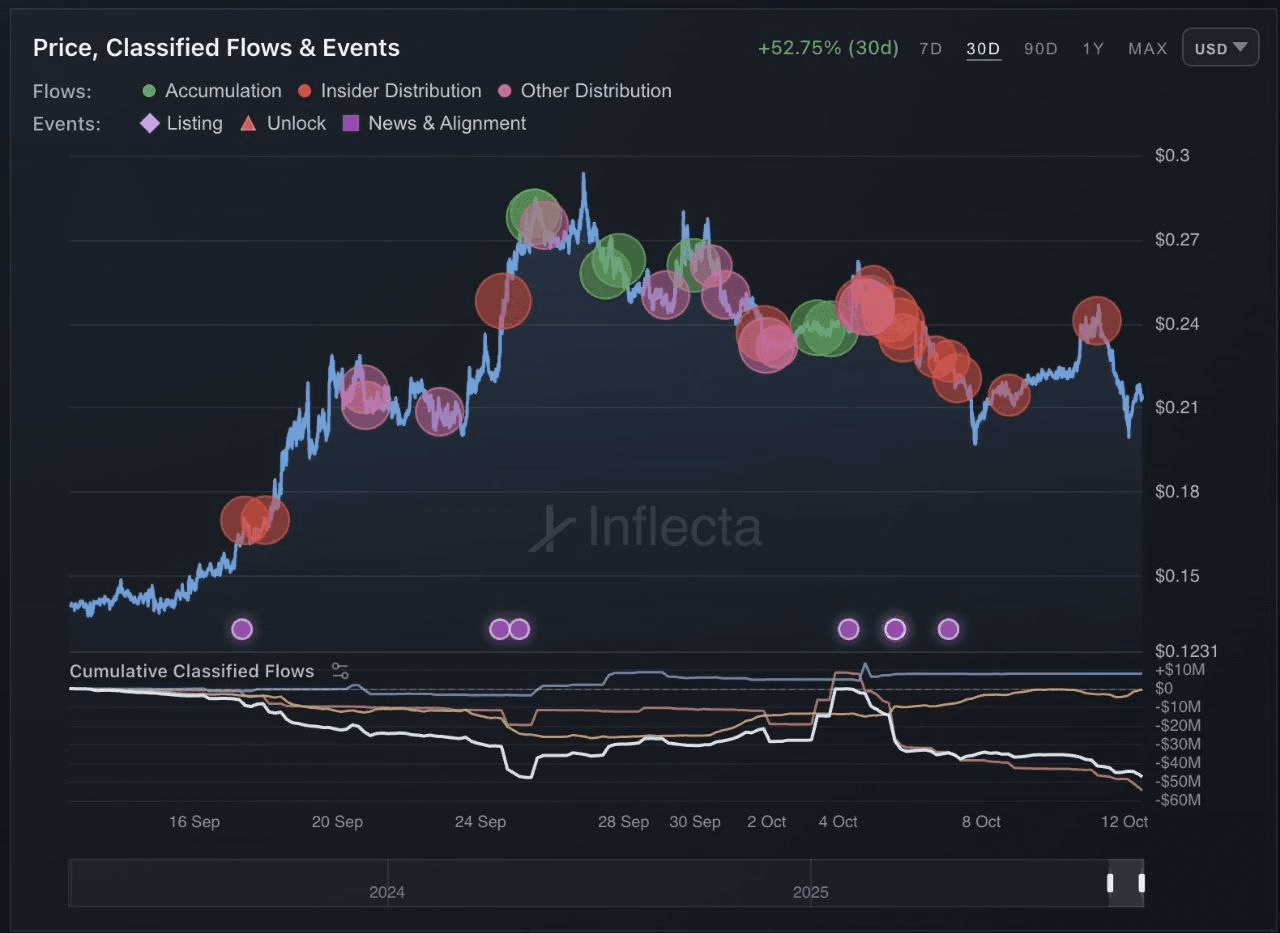Click the +52.75% (30d) change value
The image size is (1280, 933).
828,48
